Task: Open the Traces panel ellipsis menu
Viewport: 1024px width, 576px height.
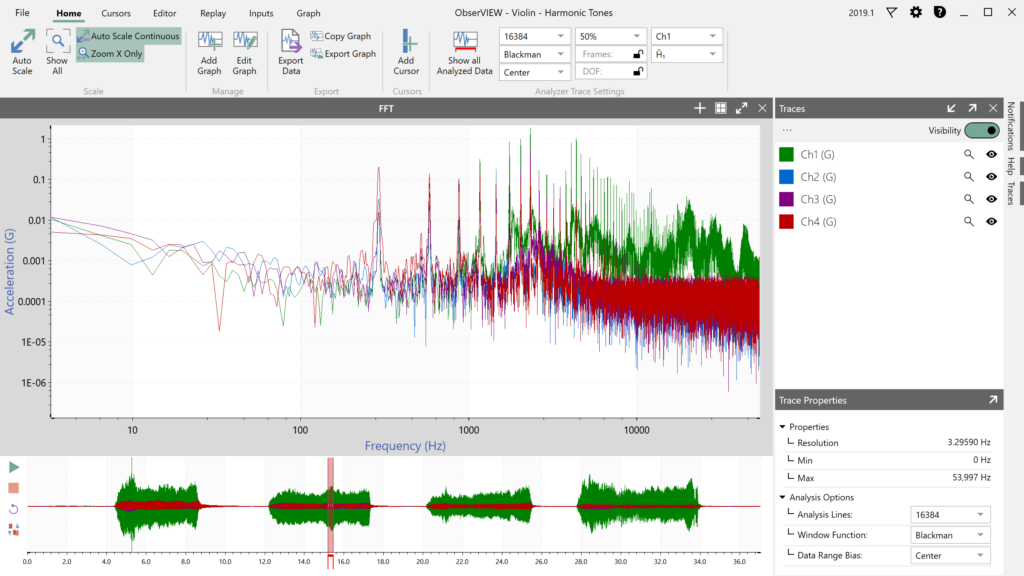Action: [x=787, y=130]
